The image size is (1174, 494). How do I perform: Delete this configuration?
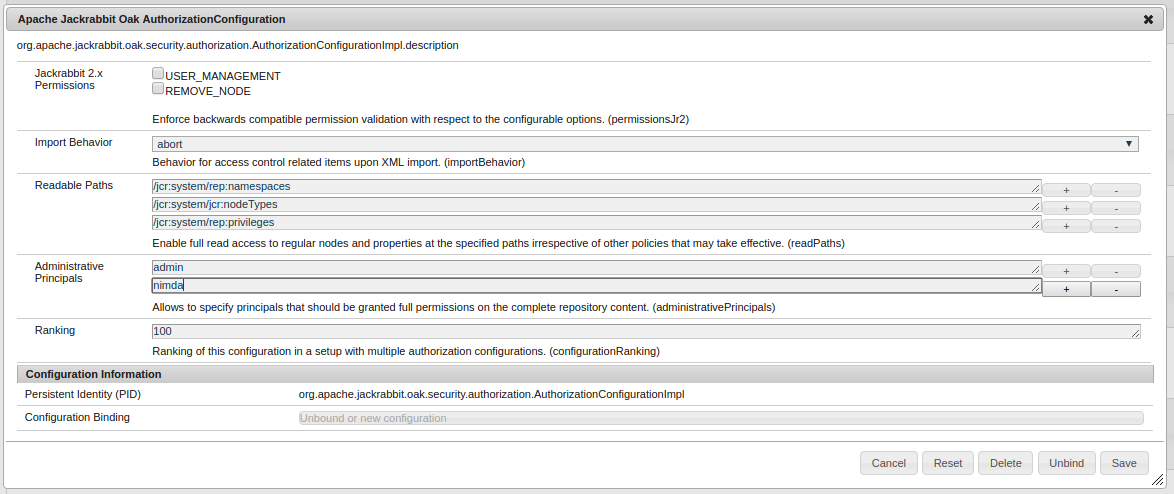pos(1005,463)
